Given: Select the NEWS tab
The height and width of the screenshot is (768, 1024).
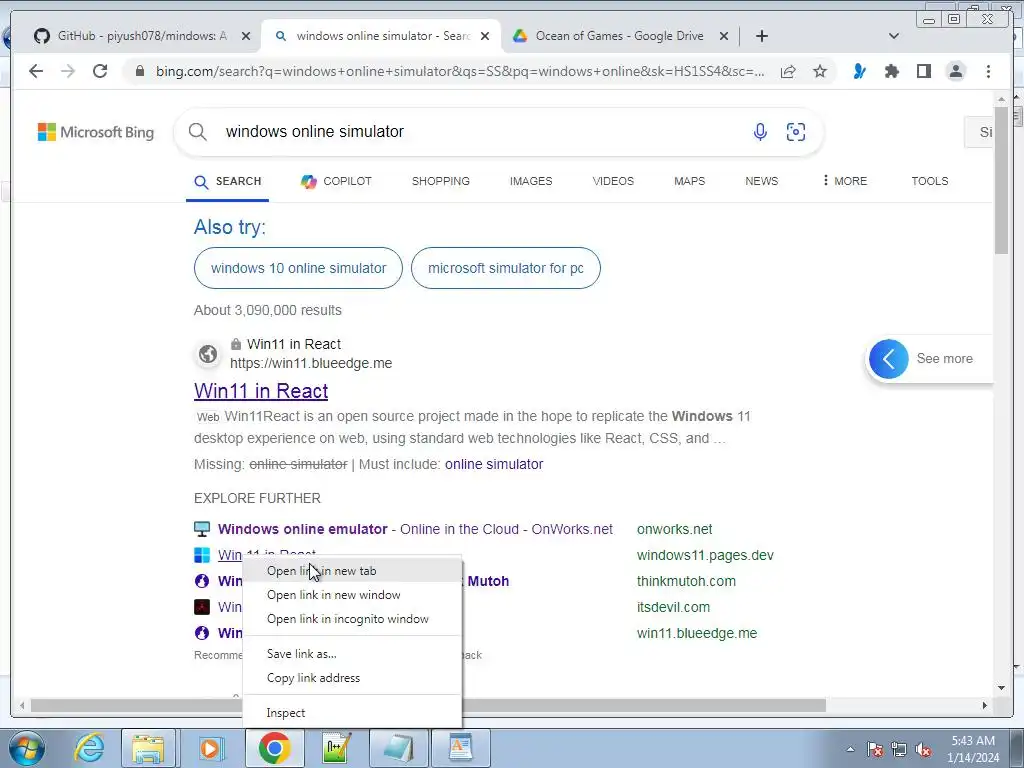Looking at the screenshot, I should (761, 182).
